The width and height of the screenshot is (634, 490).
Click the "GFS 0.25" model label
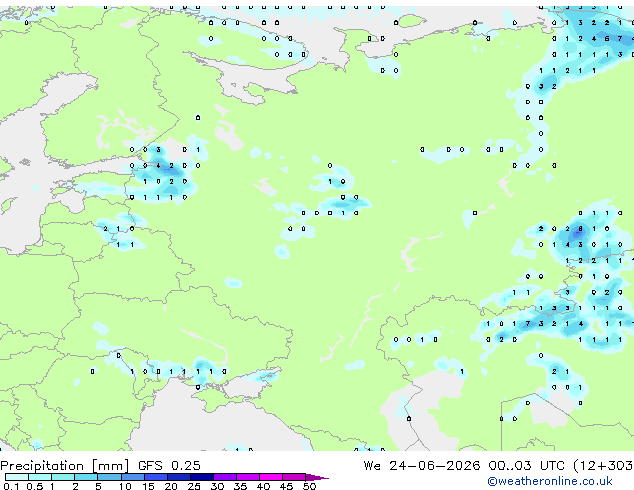tap(169, 466)
